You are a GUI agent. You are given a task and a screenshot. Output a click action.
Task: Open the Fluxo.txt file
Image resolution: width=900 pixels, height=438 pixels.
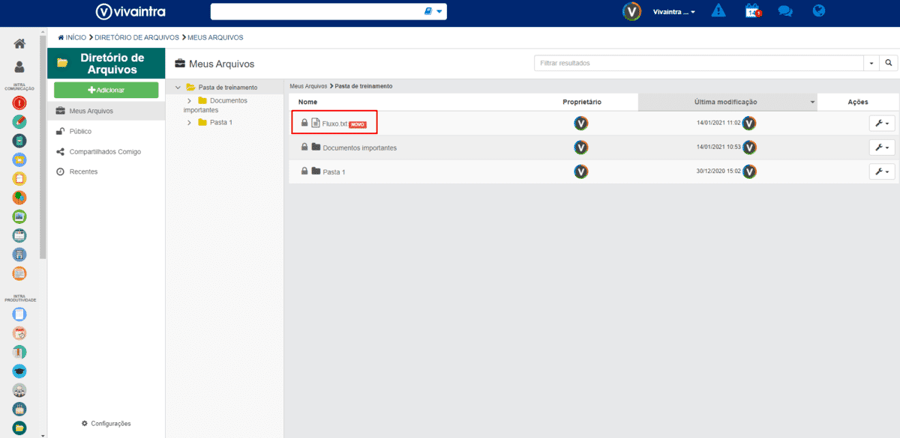point(335,123)
